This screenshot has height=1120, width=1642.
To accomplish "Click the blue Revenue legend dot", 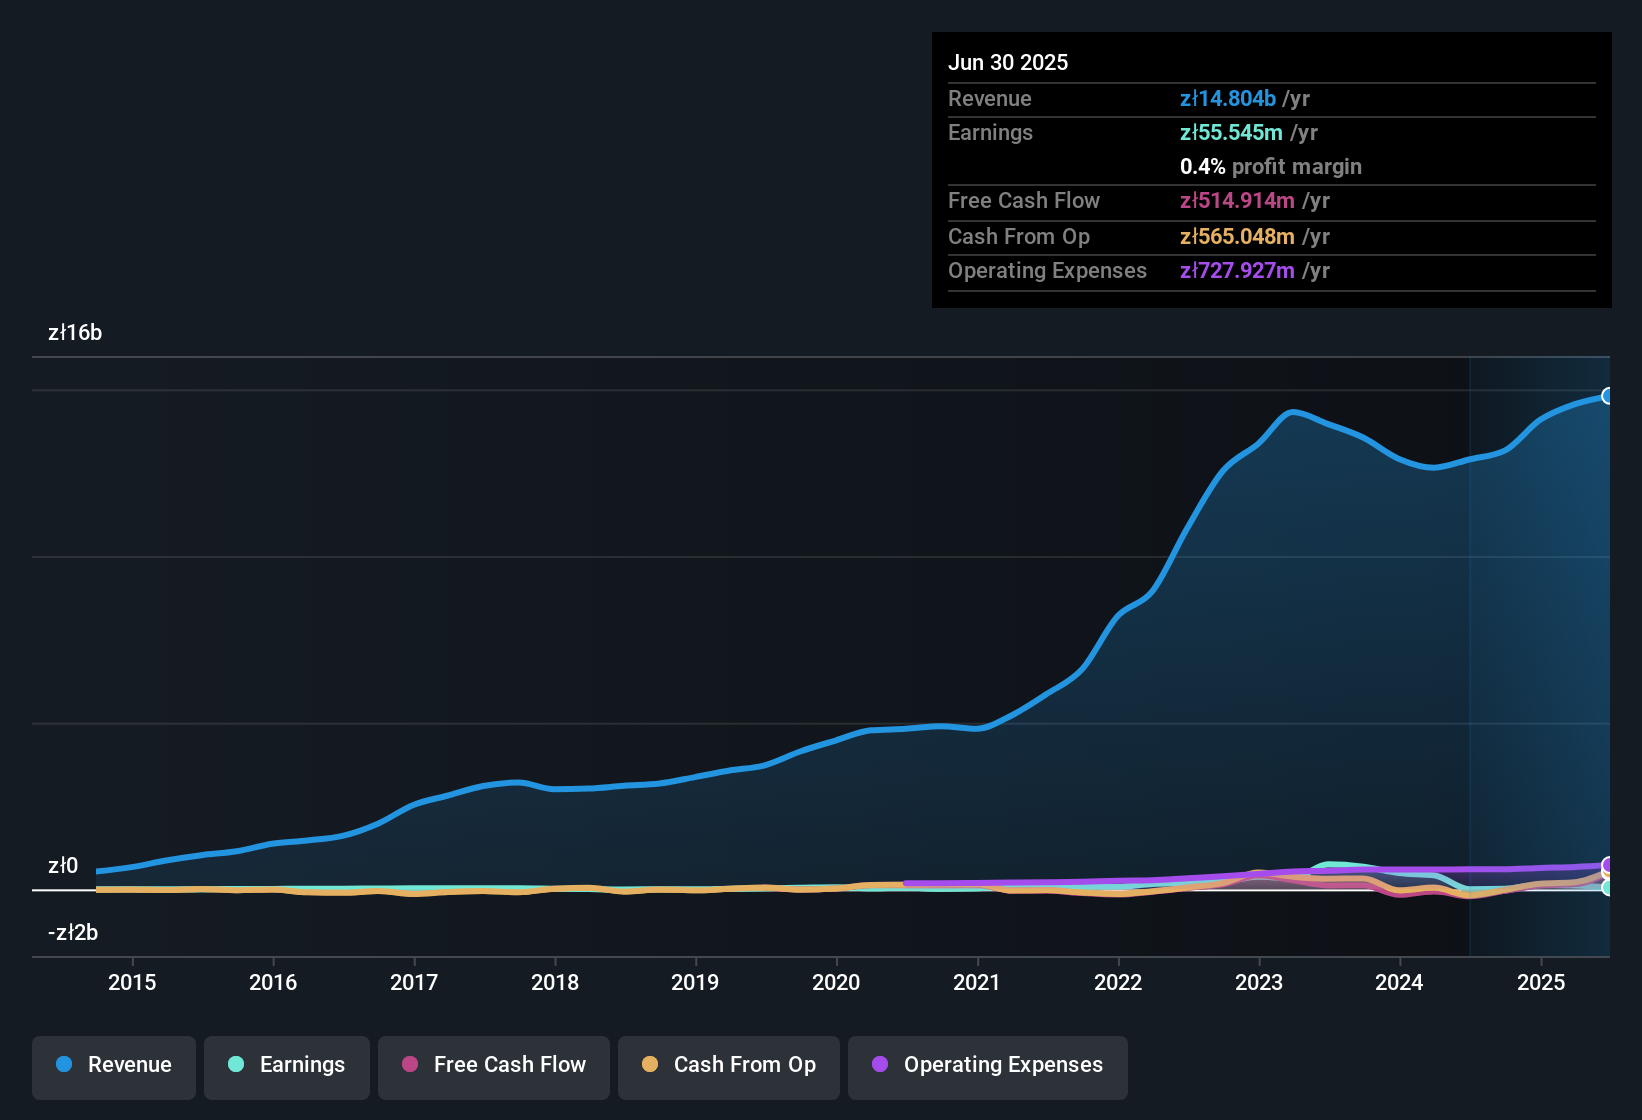I will [63, 1065].
